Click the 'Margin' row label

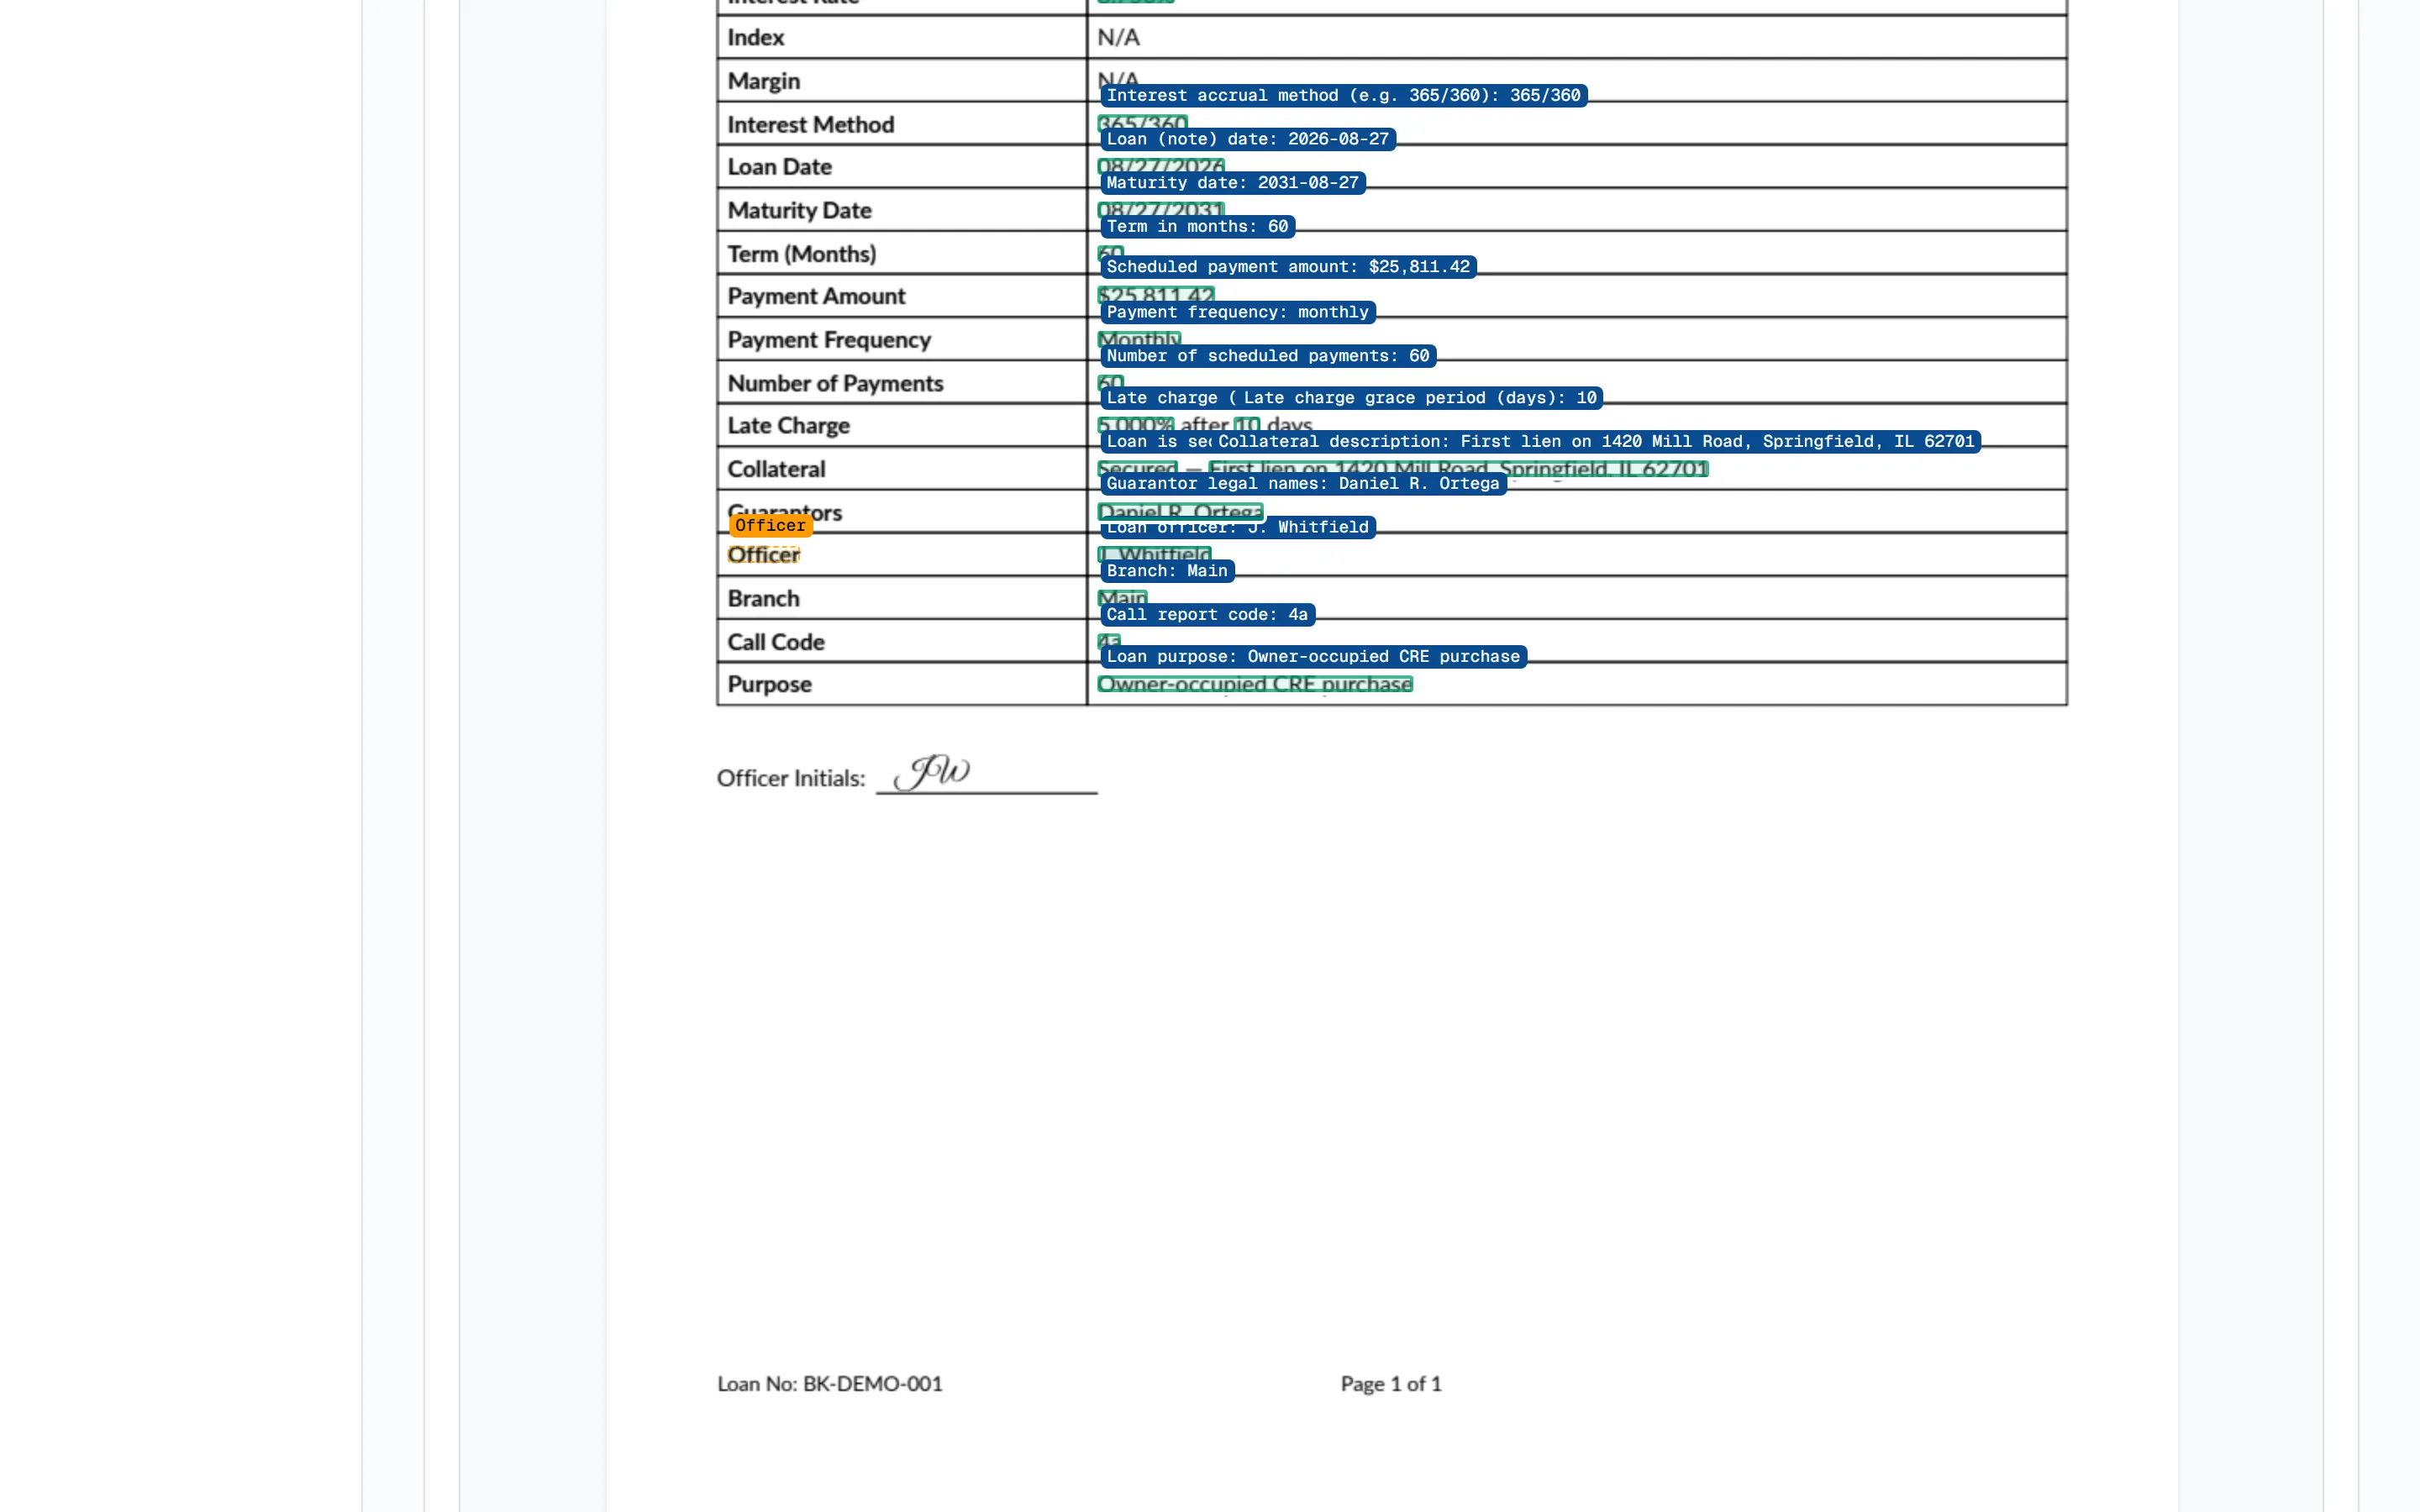[764, 81]
